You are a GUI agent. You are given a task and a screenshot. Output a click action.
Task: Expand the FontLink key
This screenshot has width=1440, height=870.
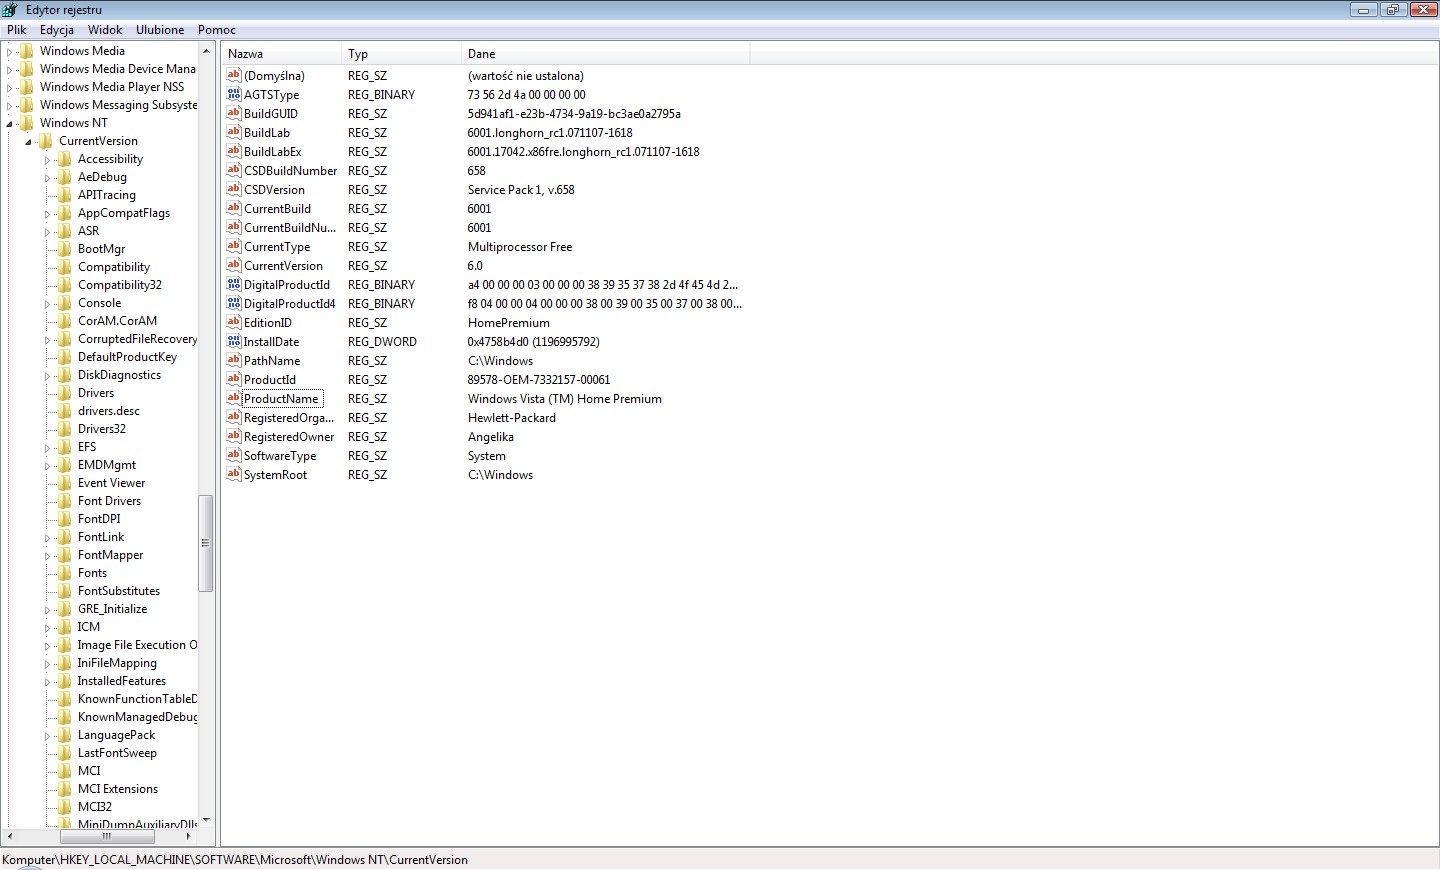pyautogui.click(x=47, y=538)
